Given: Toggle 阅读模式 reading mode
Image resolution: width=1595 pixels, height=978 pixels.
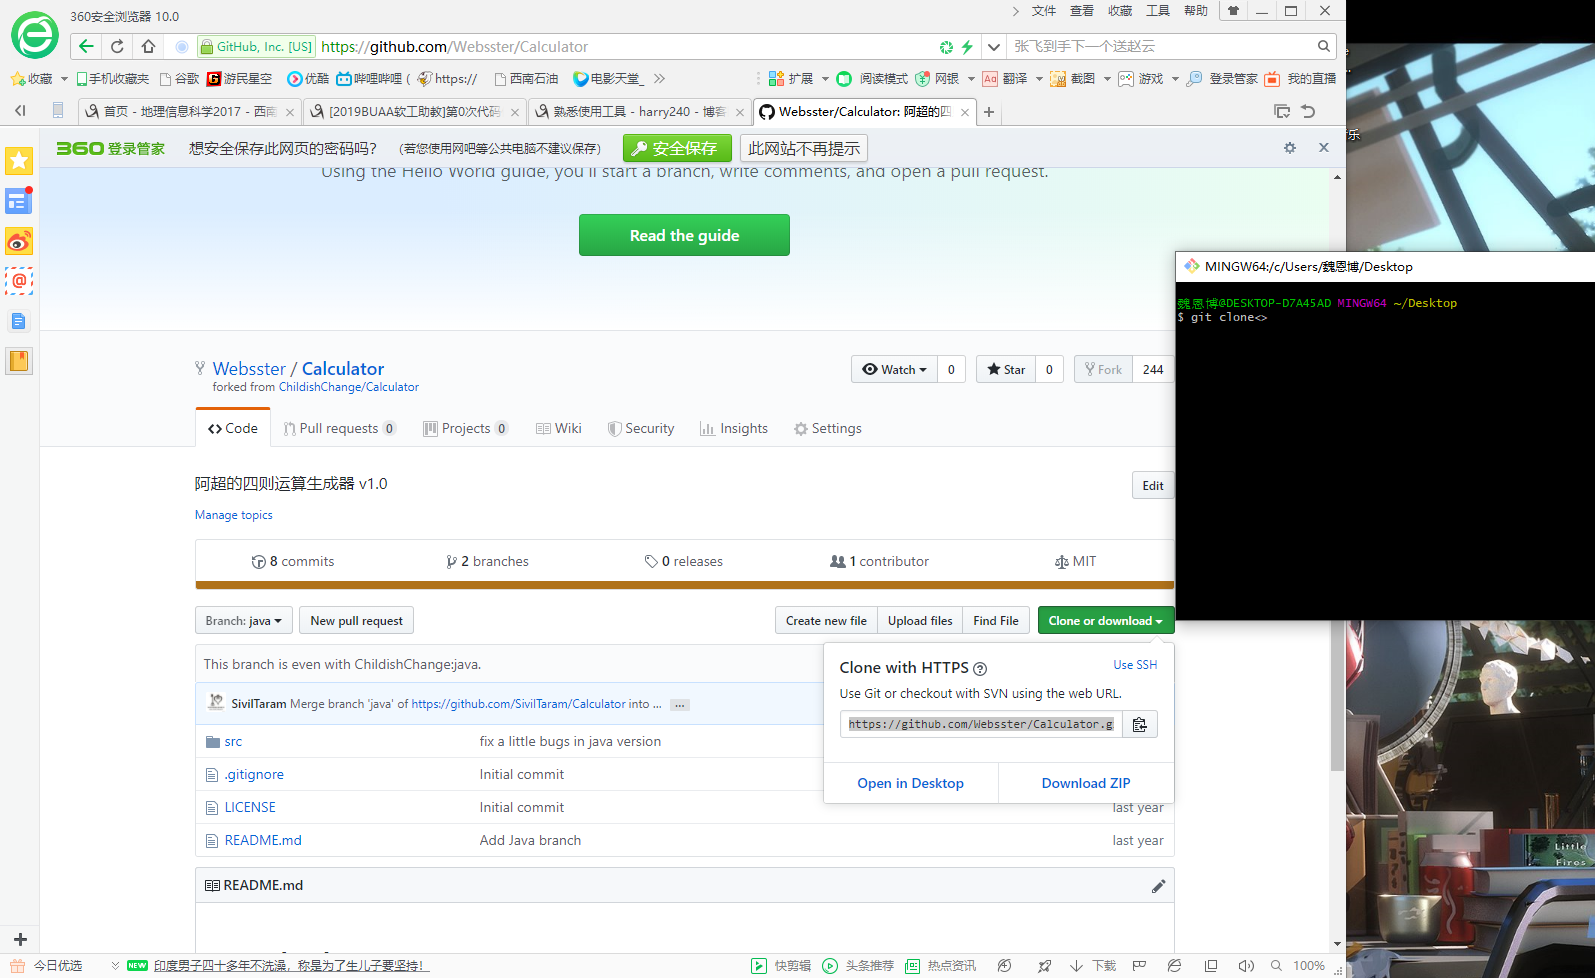Looking at the screenshot, I should [872, 78].
